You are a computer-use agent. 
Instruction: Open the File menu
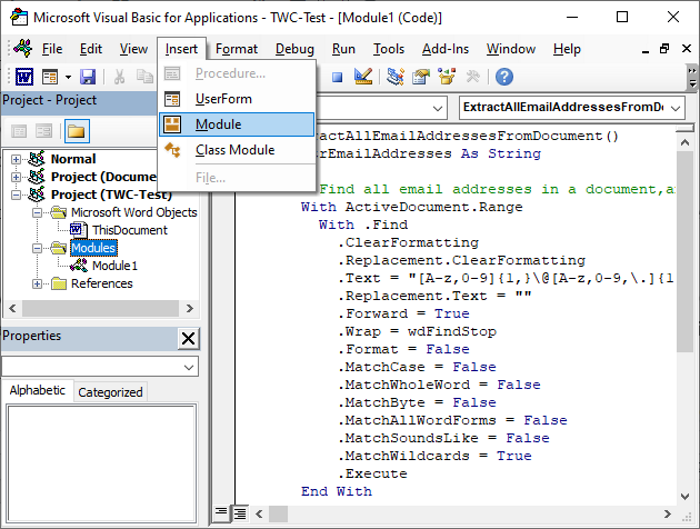(x=52, y=49)
